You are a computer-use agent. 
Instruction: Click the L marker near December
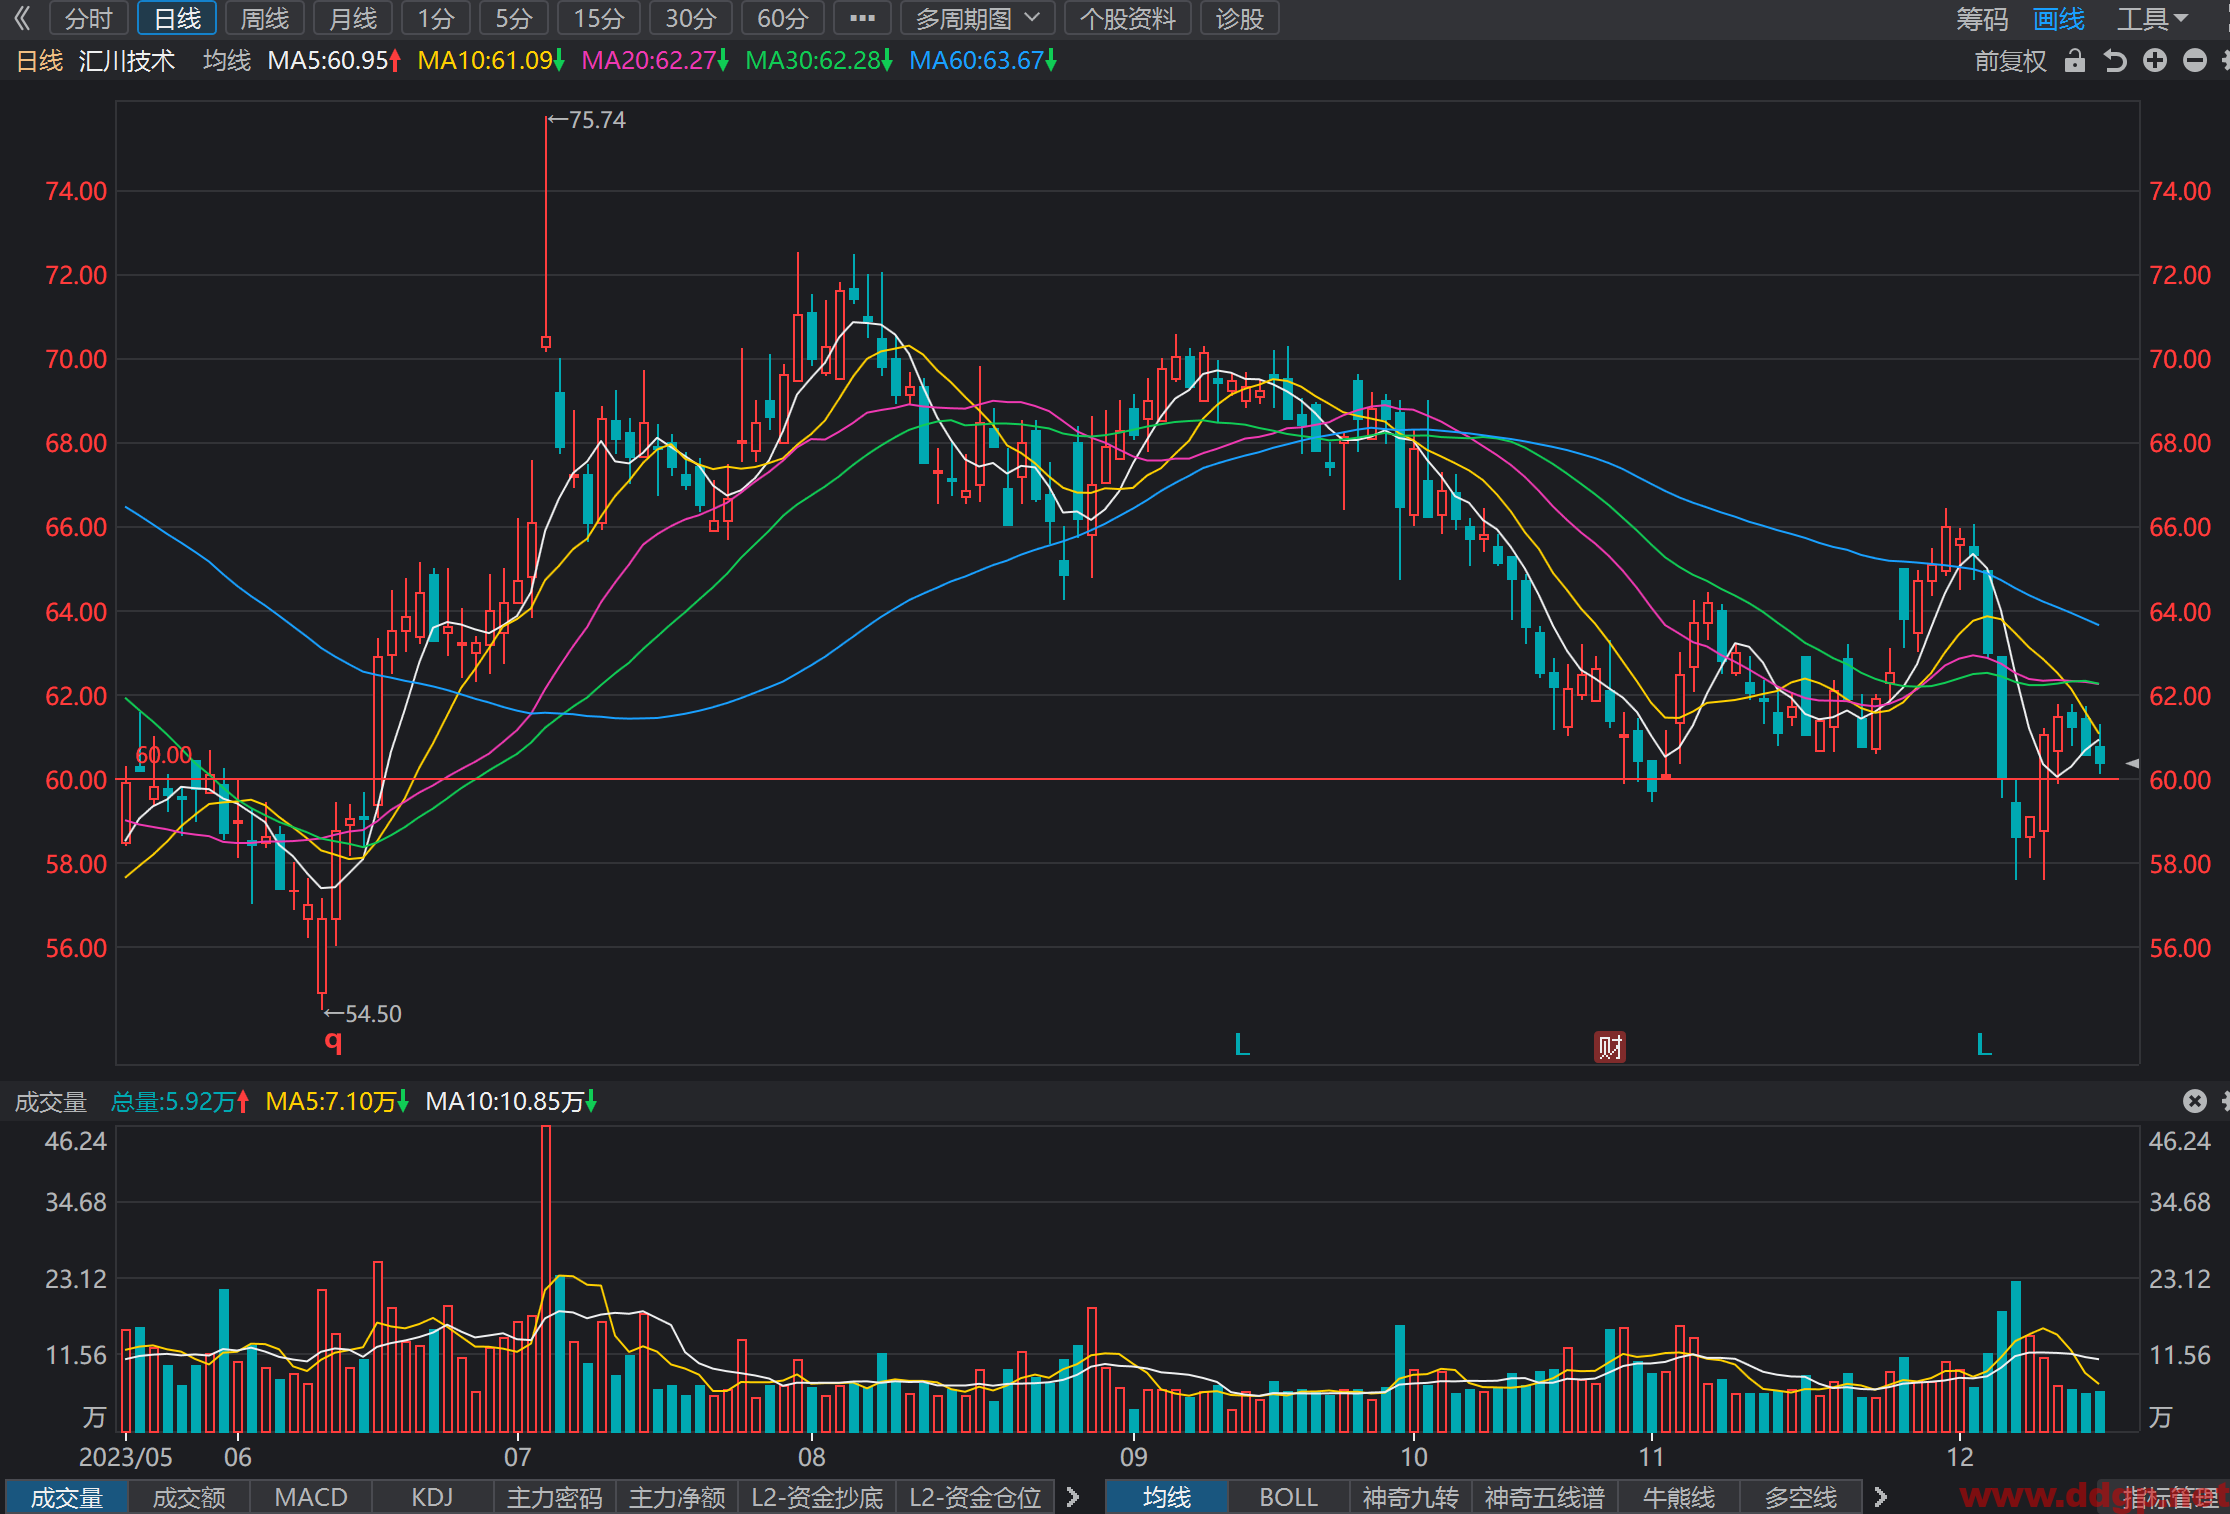coord(1984,1045)
